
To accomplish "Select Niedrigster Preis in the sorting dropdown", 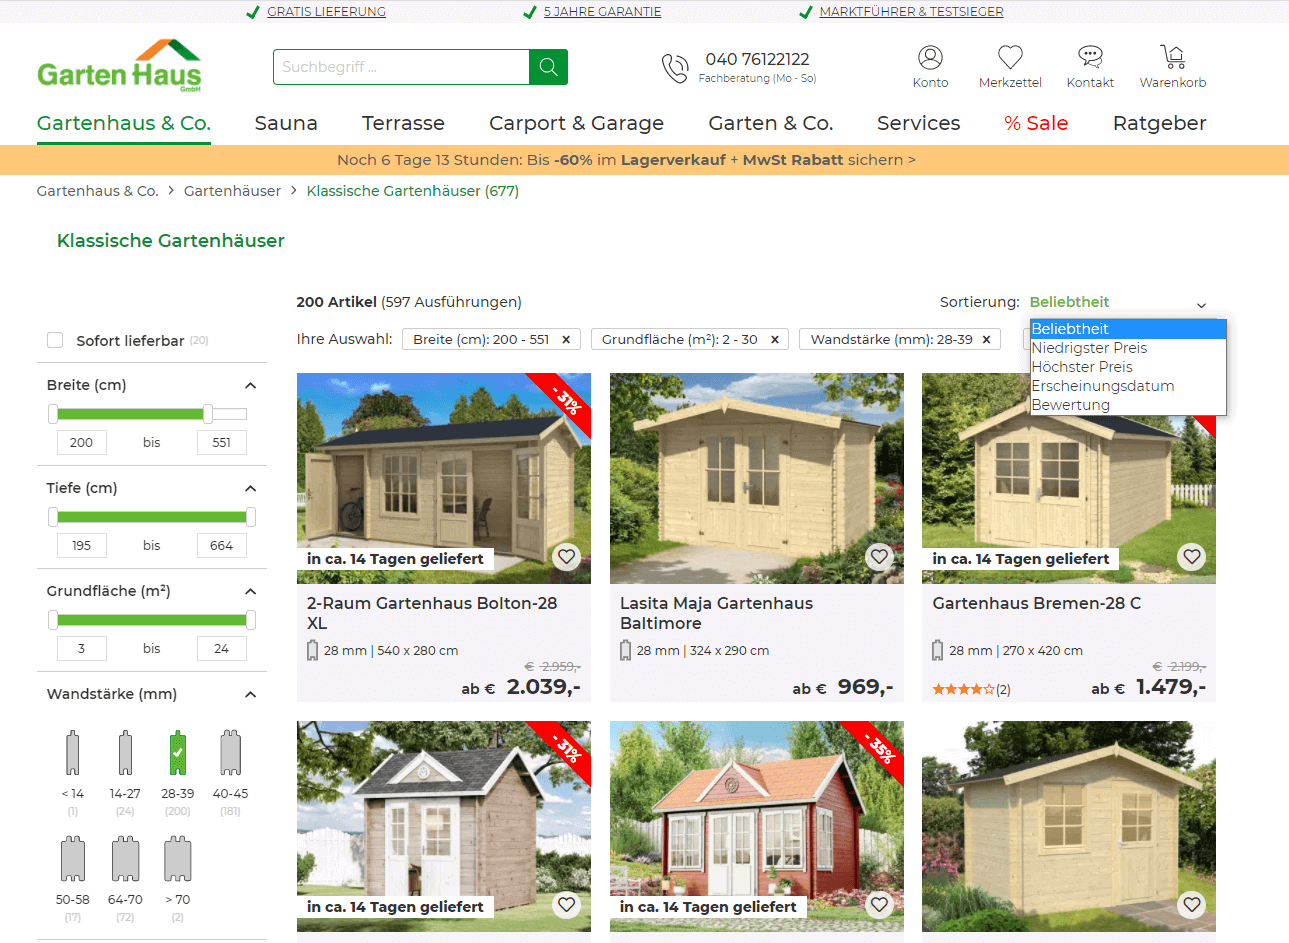I will 1089,347.
